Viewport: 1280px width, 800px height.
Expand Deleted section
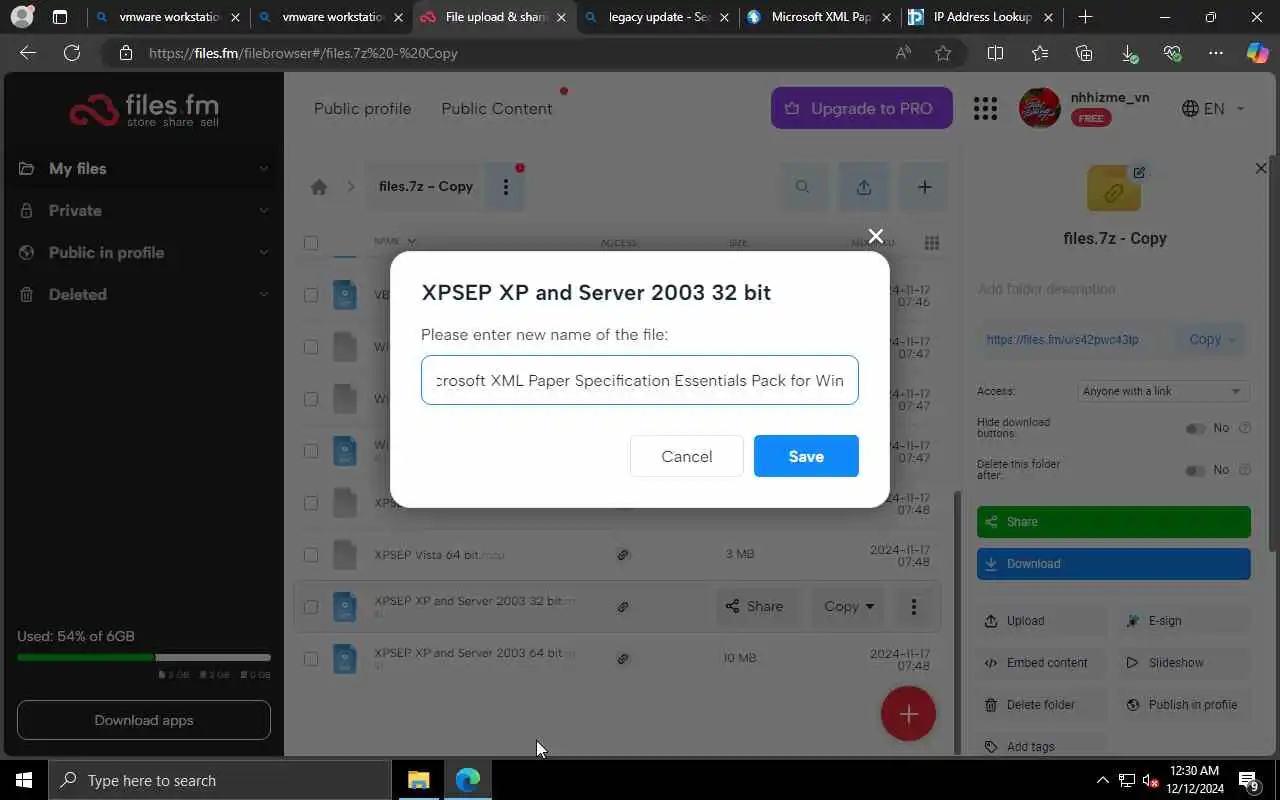coord(143,294)
